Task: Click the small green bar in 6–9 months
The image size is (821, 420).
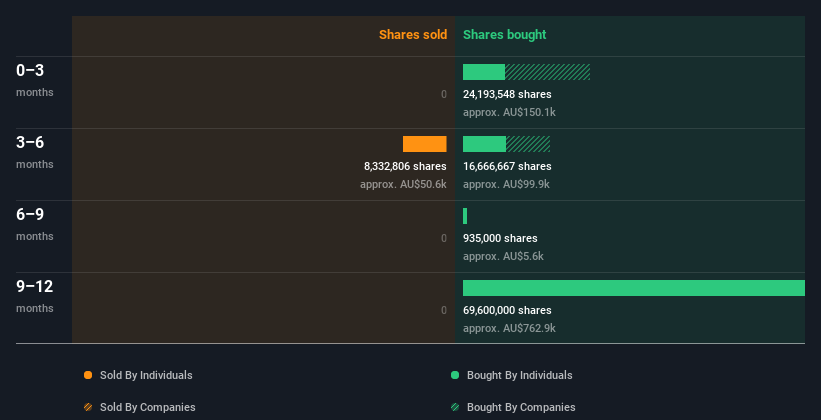Action: 465,216
